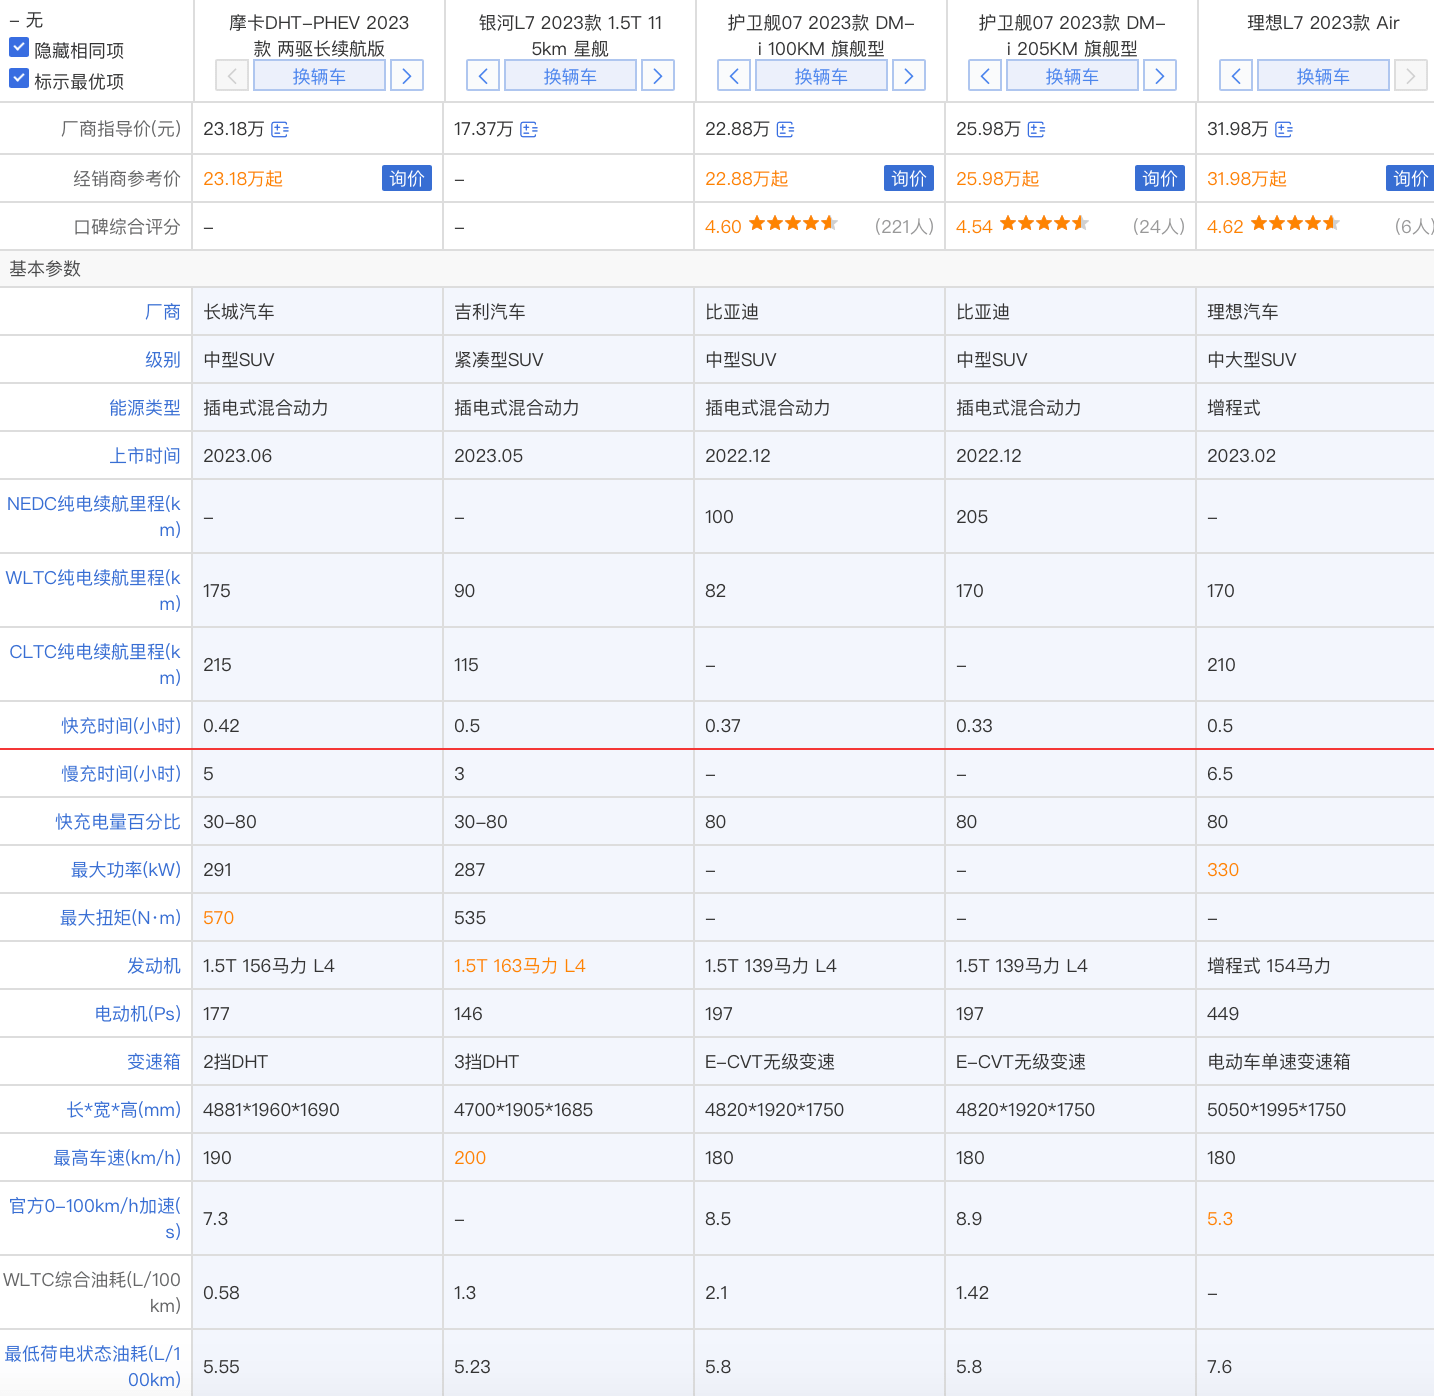Click the CLTC纯电续航里程 label
Screen dimensions: 1434x1396
95,665
